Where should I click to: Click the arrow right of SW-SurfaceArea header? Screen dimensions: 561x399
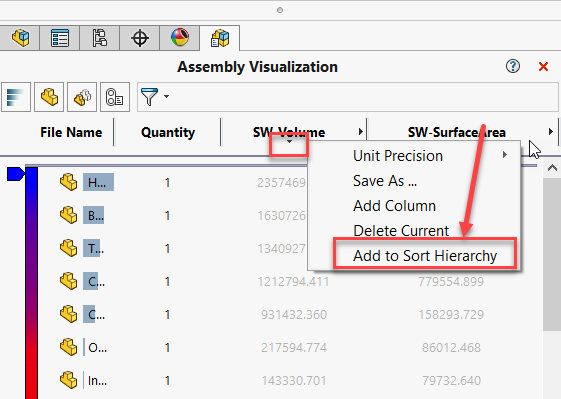click(550, 132)
